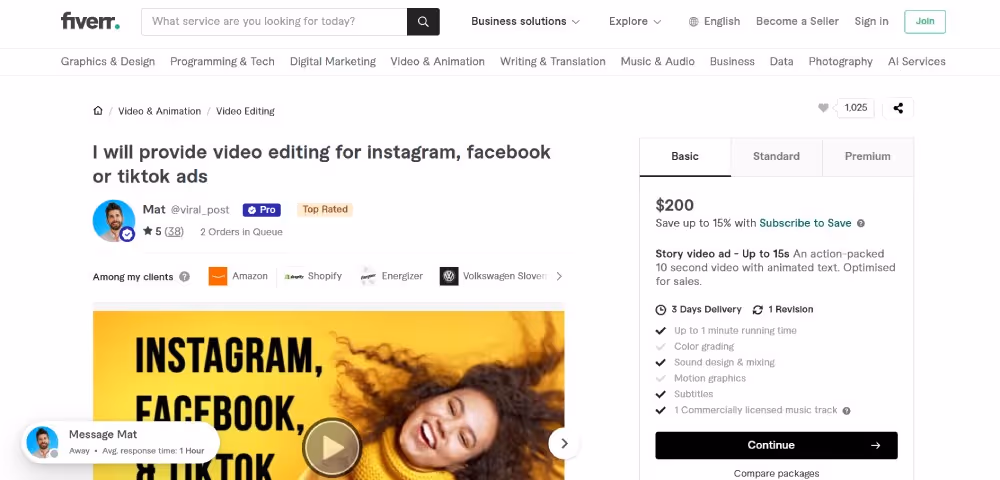
Task: Focus the service search input field
Action: (274, 22)
